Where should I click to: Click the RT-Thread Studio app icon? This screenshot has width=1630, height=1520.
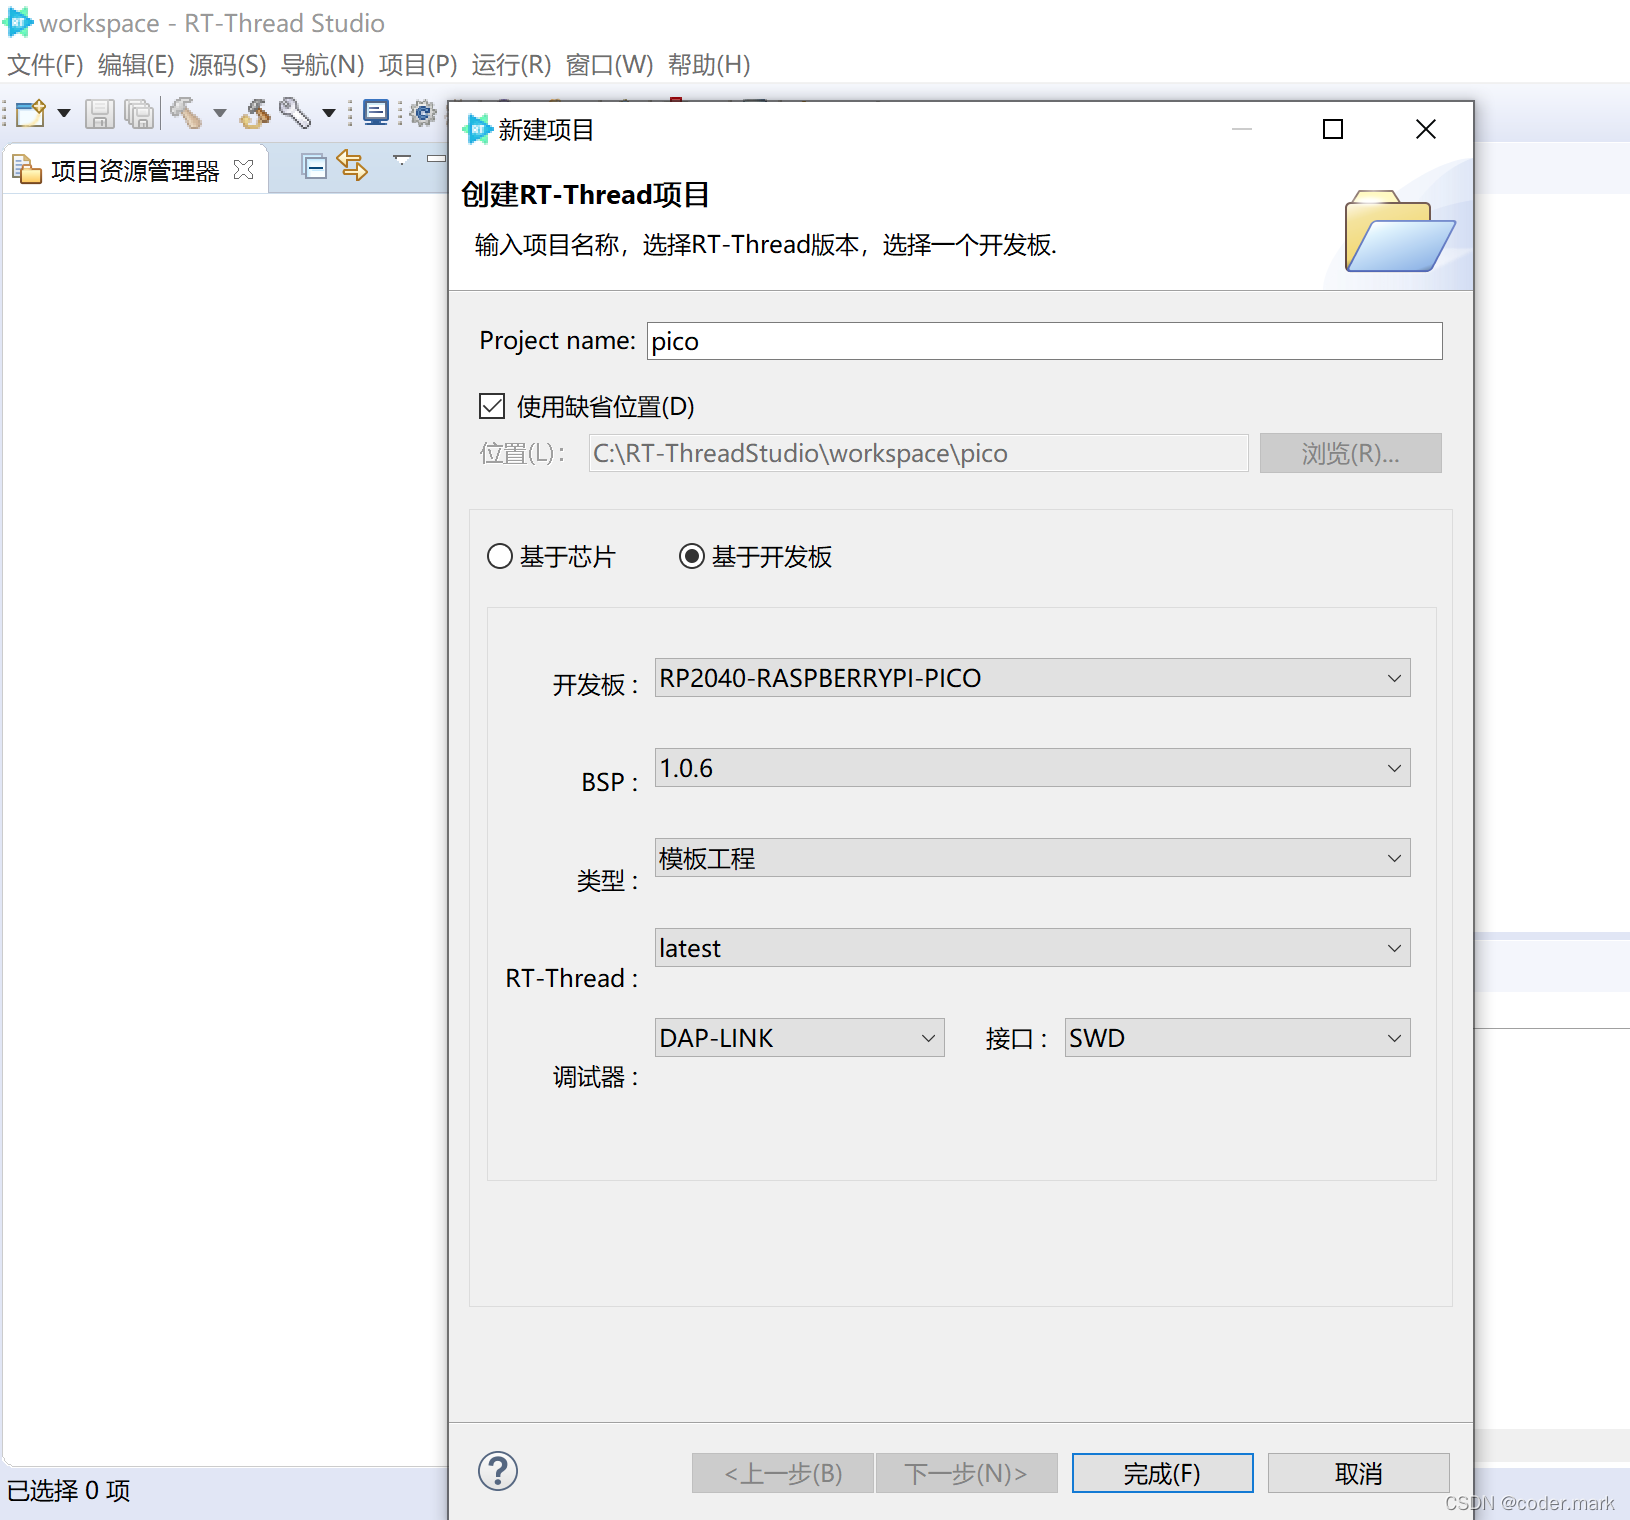(18, 22)
